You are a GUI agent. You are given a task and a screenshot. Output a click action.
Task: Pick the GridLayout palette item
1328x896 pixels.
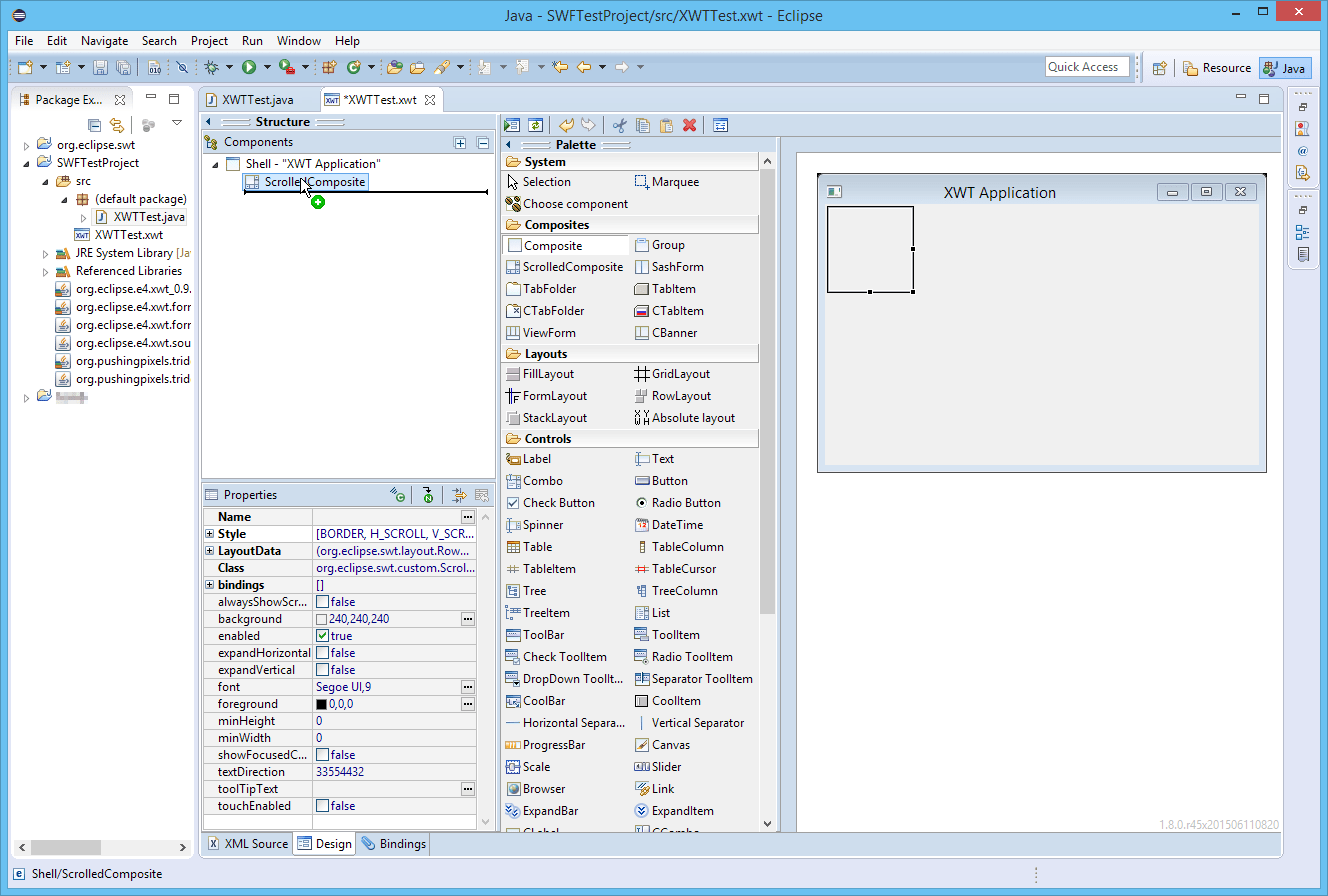click(x=671, y=374)
